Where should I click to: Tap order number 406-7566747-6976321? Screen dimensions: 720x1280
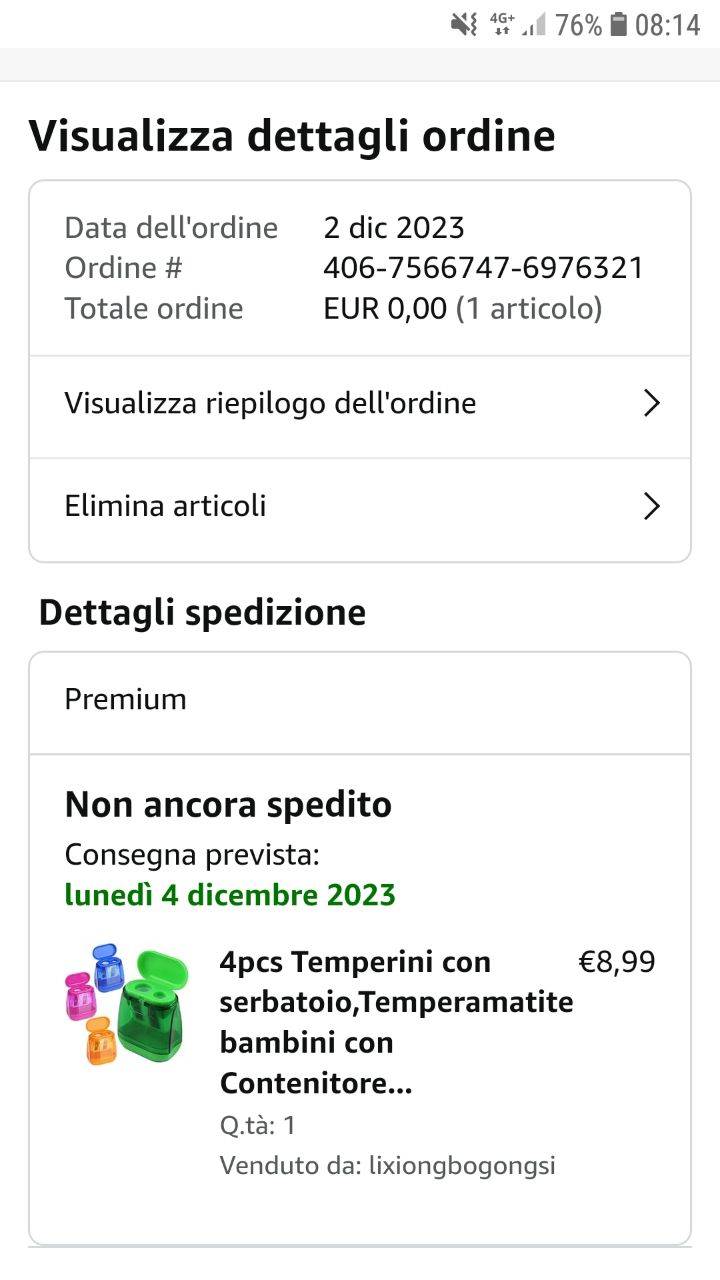click(x=483, y=268)
